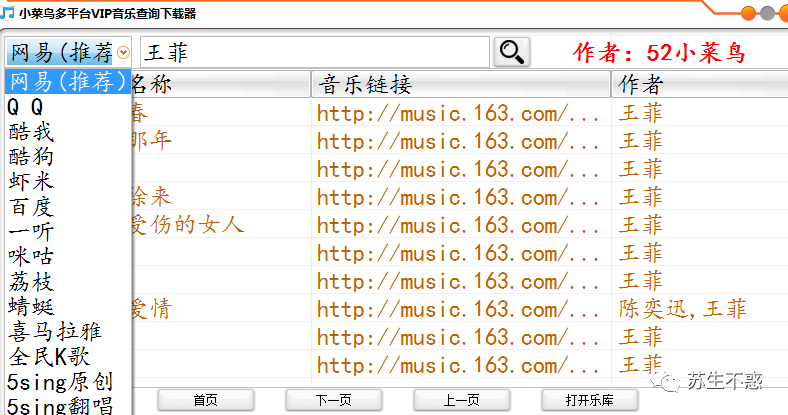Go to previous page with 上一页 button
This screenshot has width=788, height=415.
(x=461, y=400)
